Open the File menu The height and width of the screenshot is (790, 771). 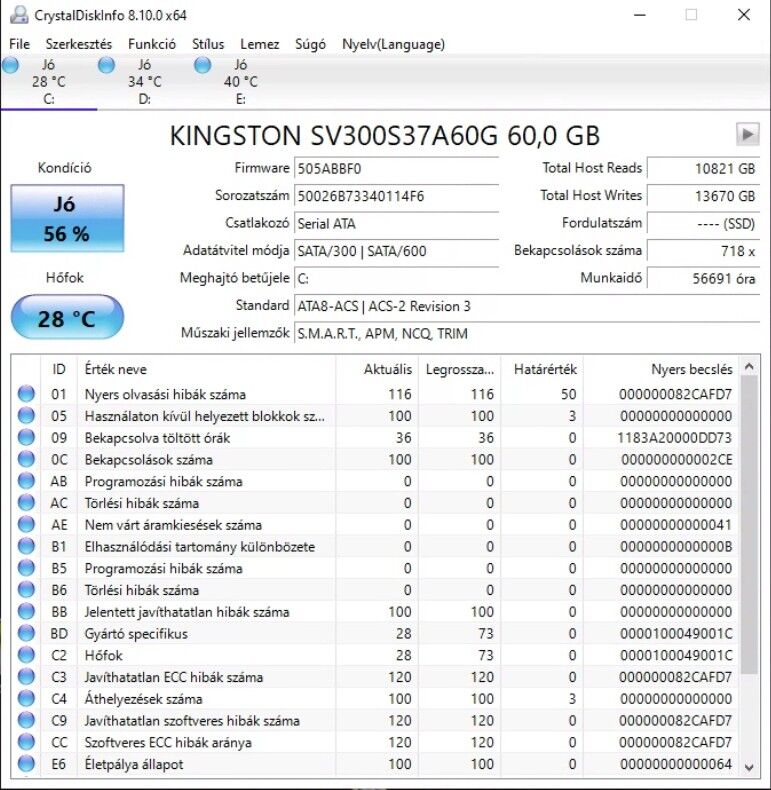coord(20,44)
